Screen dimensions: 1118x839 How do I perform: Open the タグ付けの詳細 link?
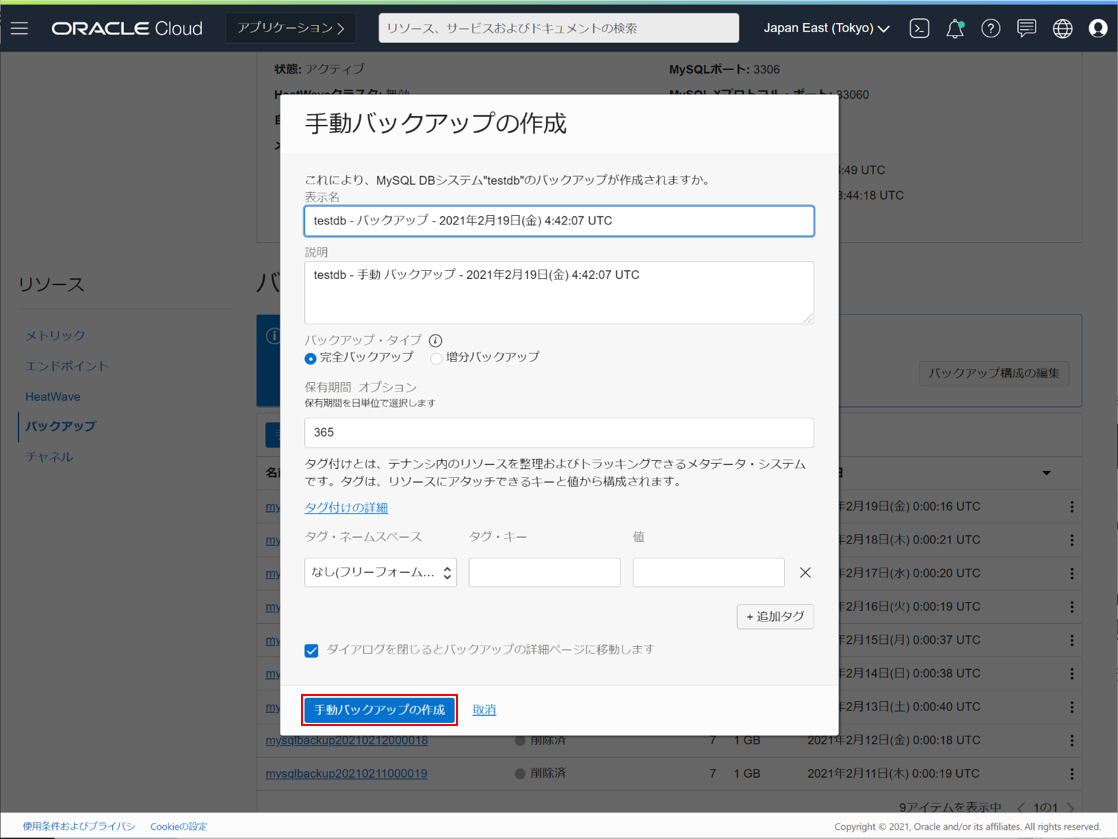346,508
